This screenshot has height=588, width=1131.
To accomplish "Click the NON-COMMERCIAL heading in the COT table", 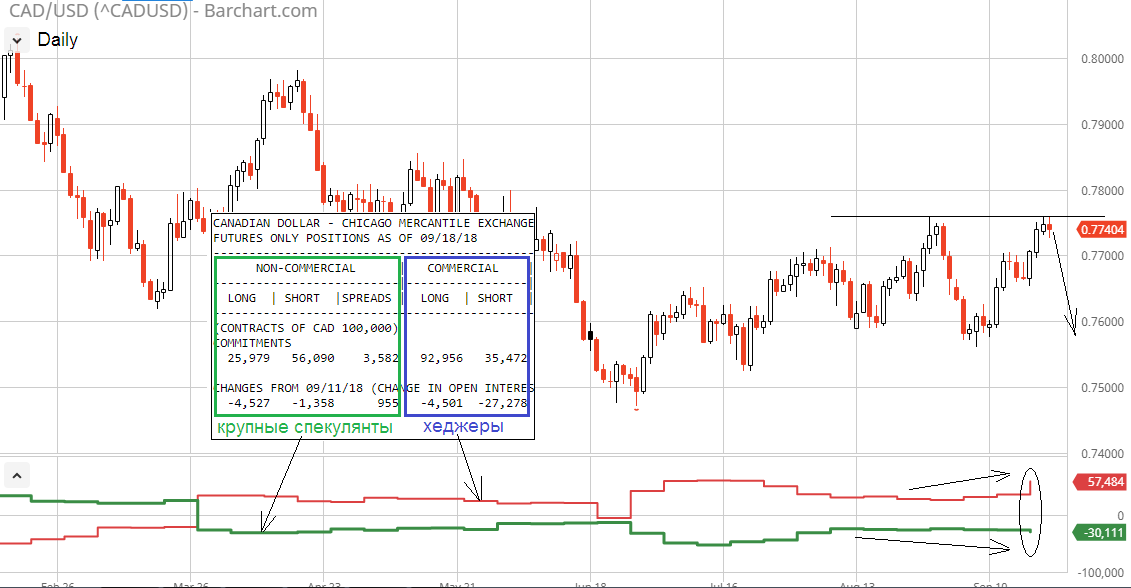I will [x=305, y=268].
